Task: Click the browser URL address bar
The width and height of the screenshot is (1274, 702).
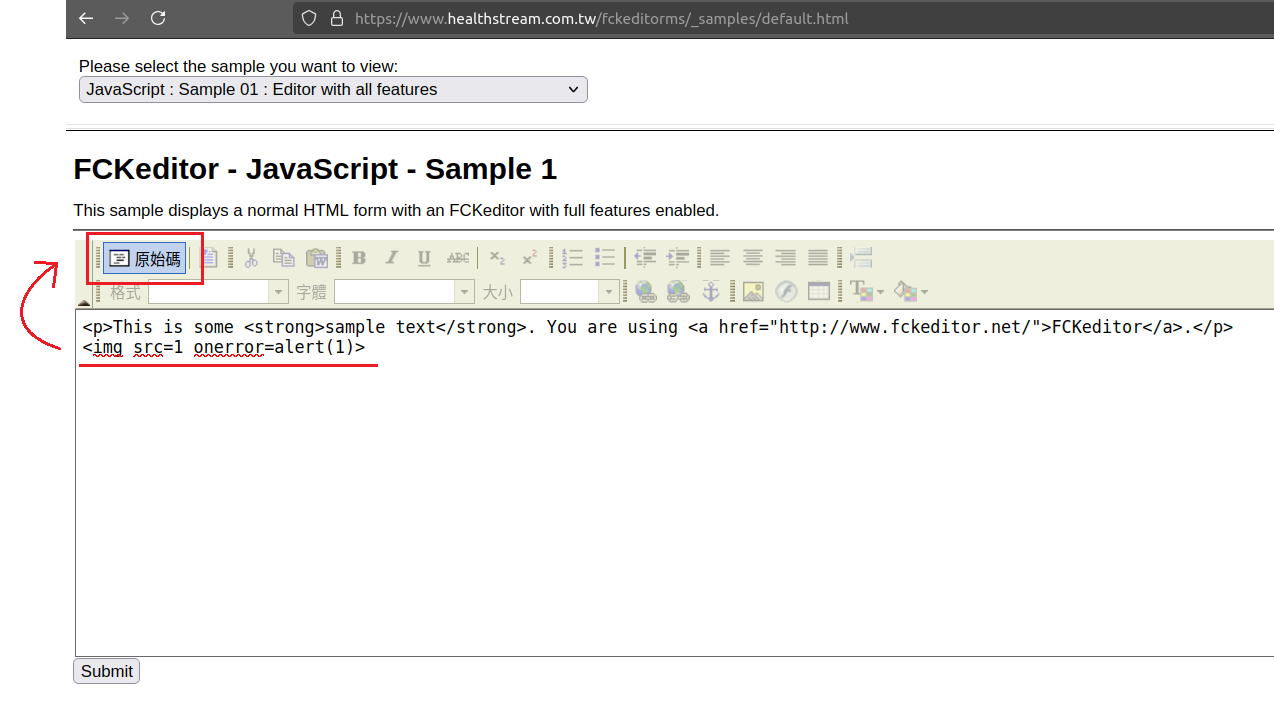Action: point(783,18)
